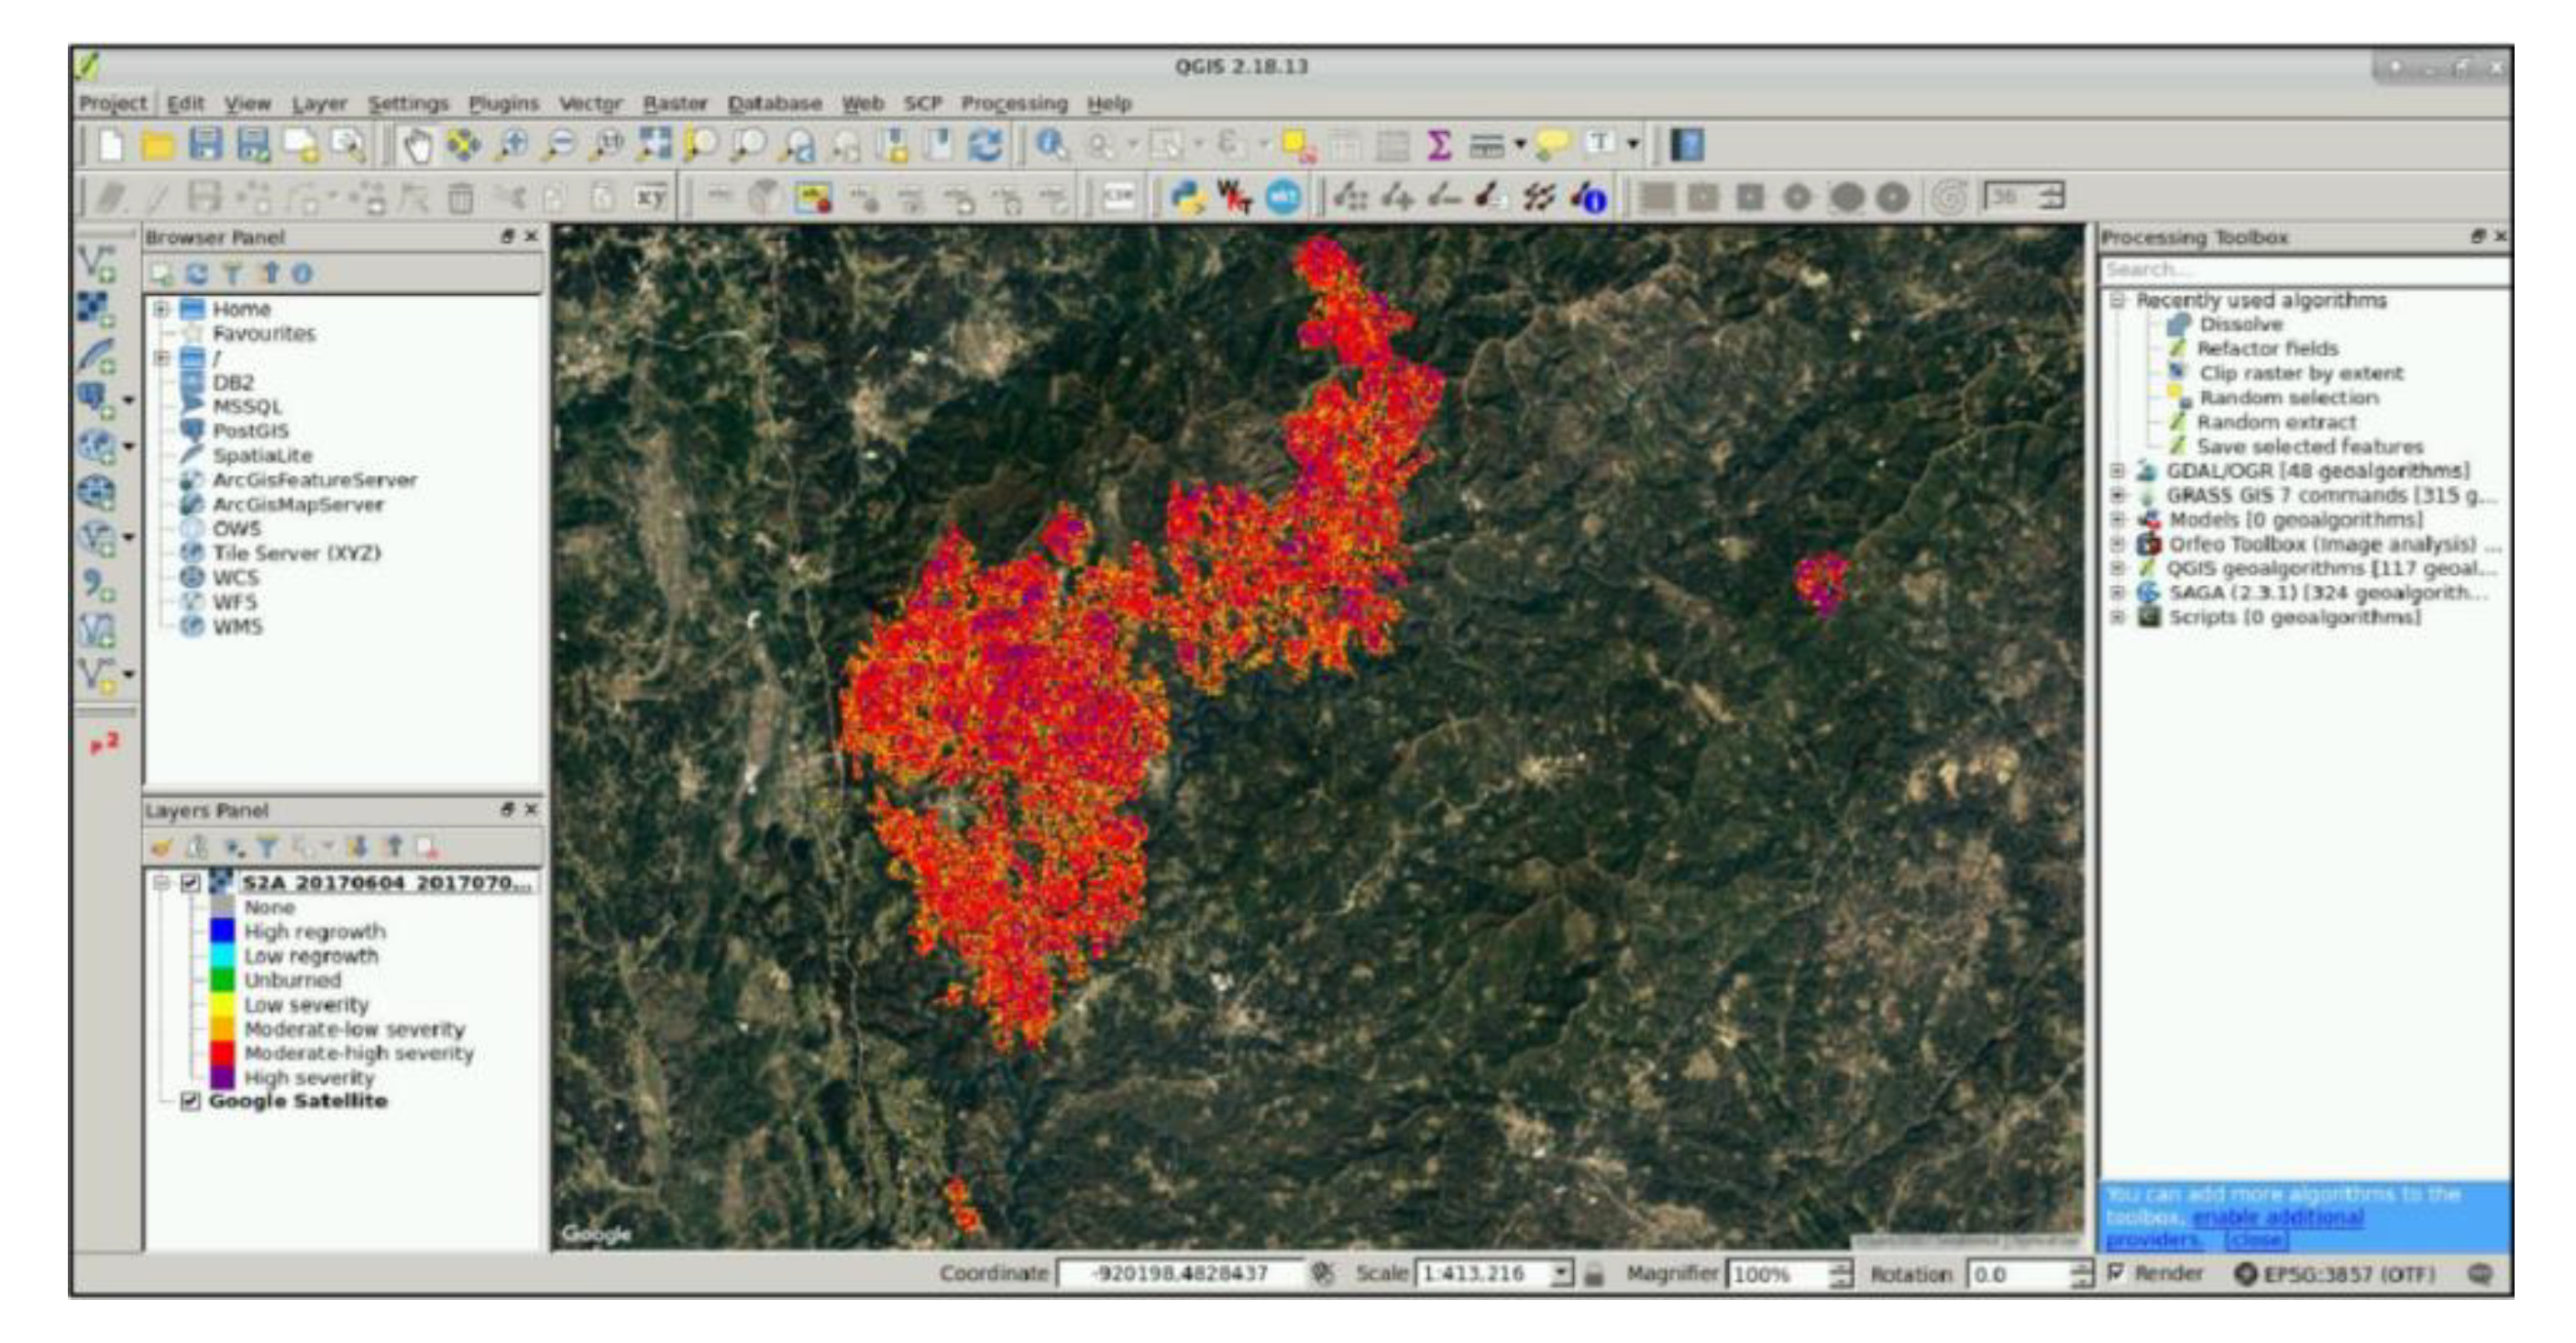Toggle the Render checkbox in status bar
2576x1343 pixels.
pyautogui.click(x=2116, y=1272)
